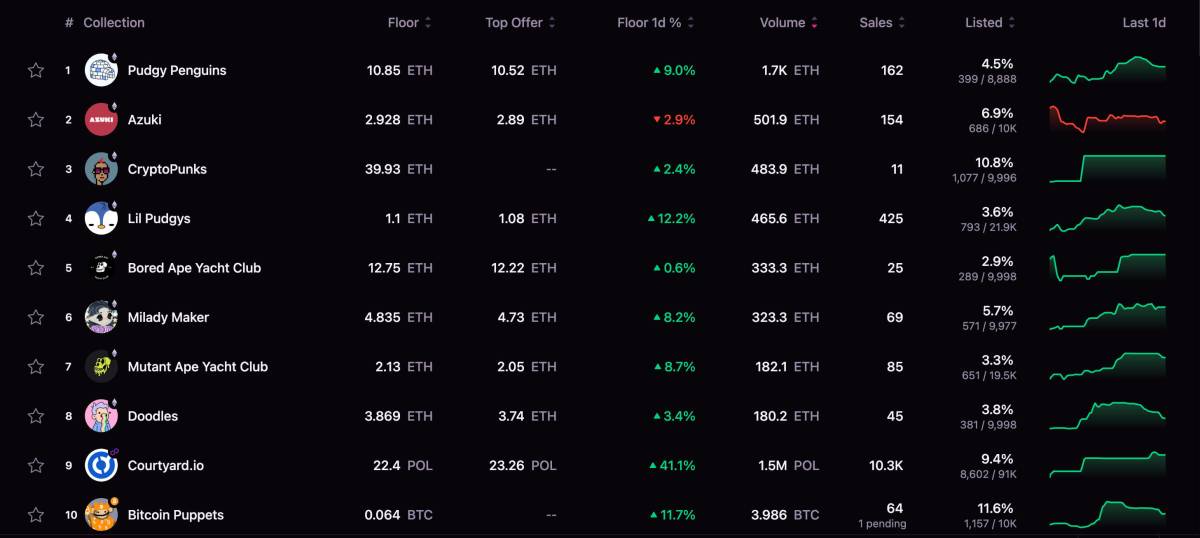Click the Doodles collection avatar icon
This screenshot has height=538, width=1200.
tap(101, 416)
